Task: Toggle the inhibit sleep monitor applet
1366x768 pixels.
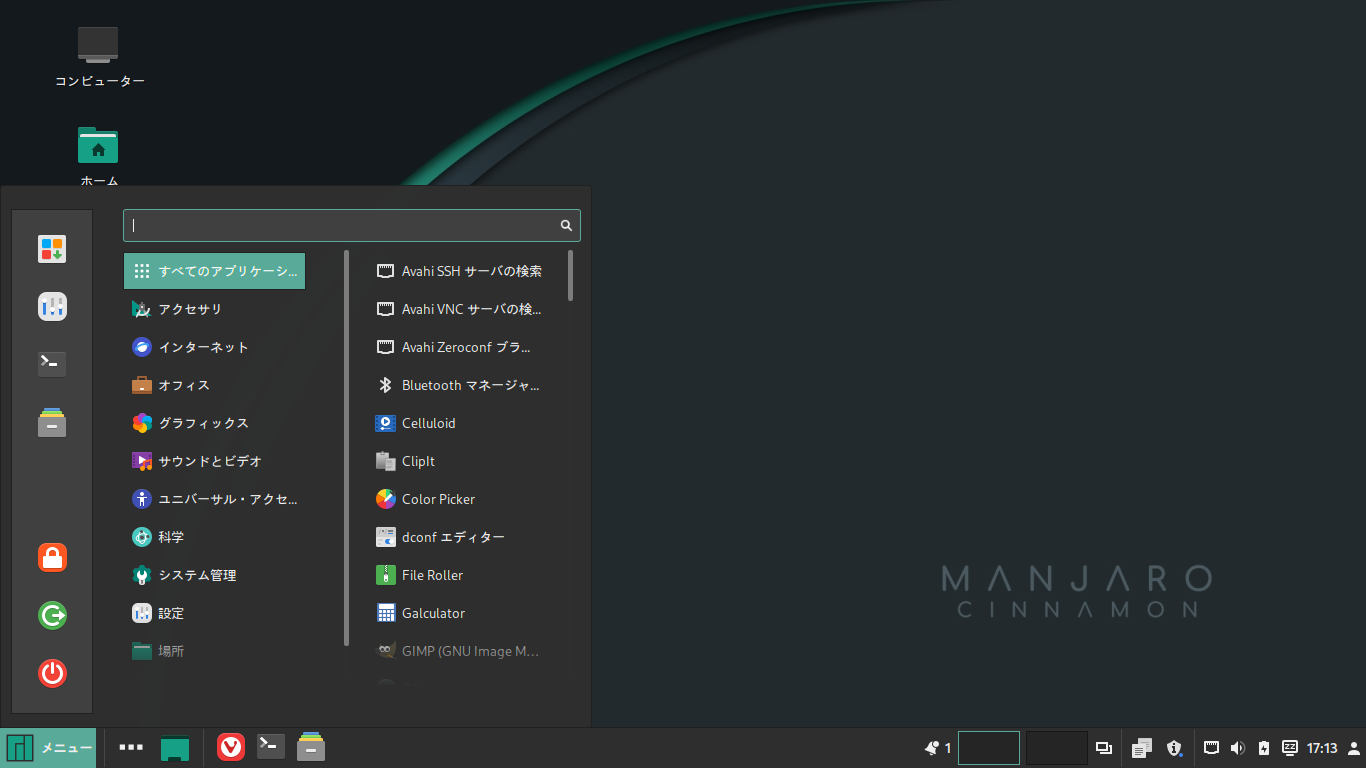Action: (1290, 747)
